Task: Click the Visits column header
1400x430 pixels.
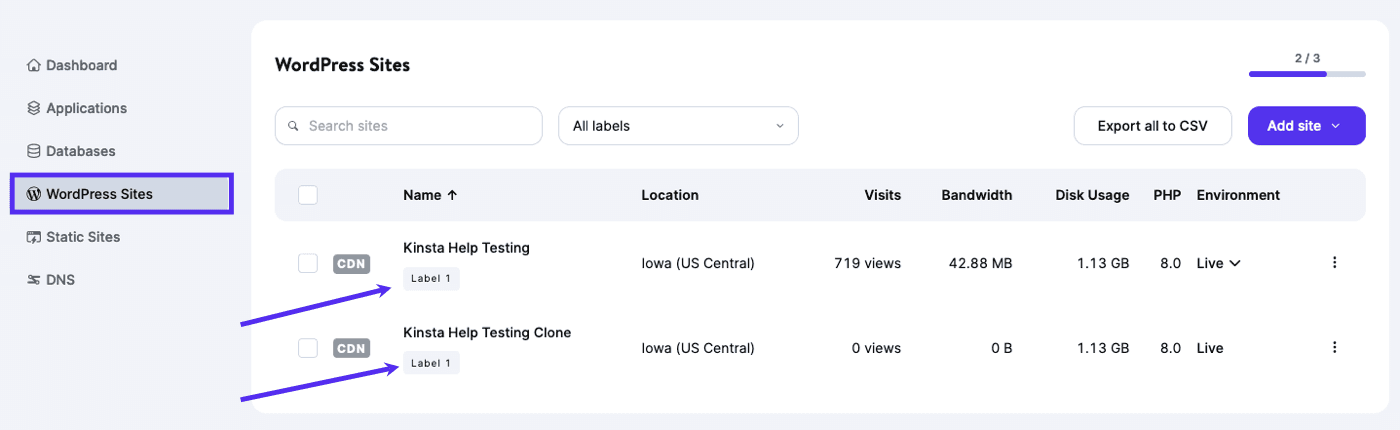Action: click(x=883, y=195)
